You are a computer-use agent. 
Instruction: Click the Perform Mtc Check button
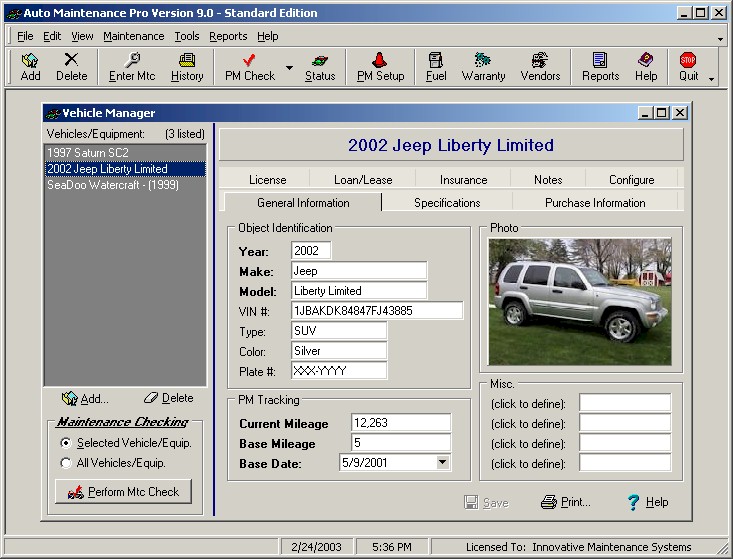[x=123, y=492]
